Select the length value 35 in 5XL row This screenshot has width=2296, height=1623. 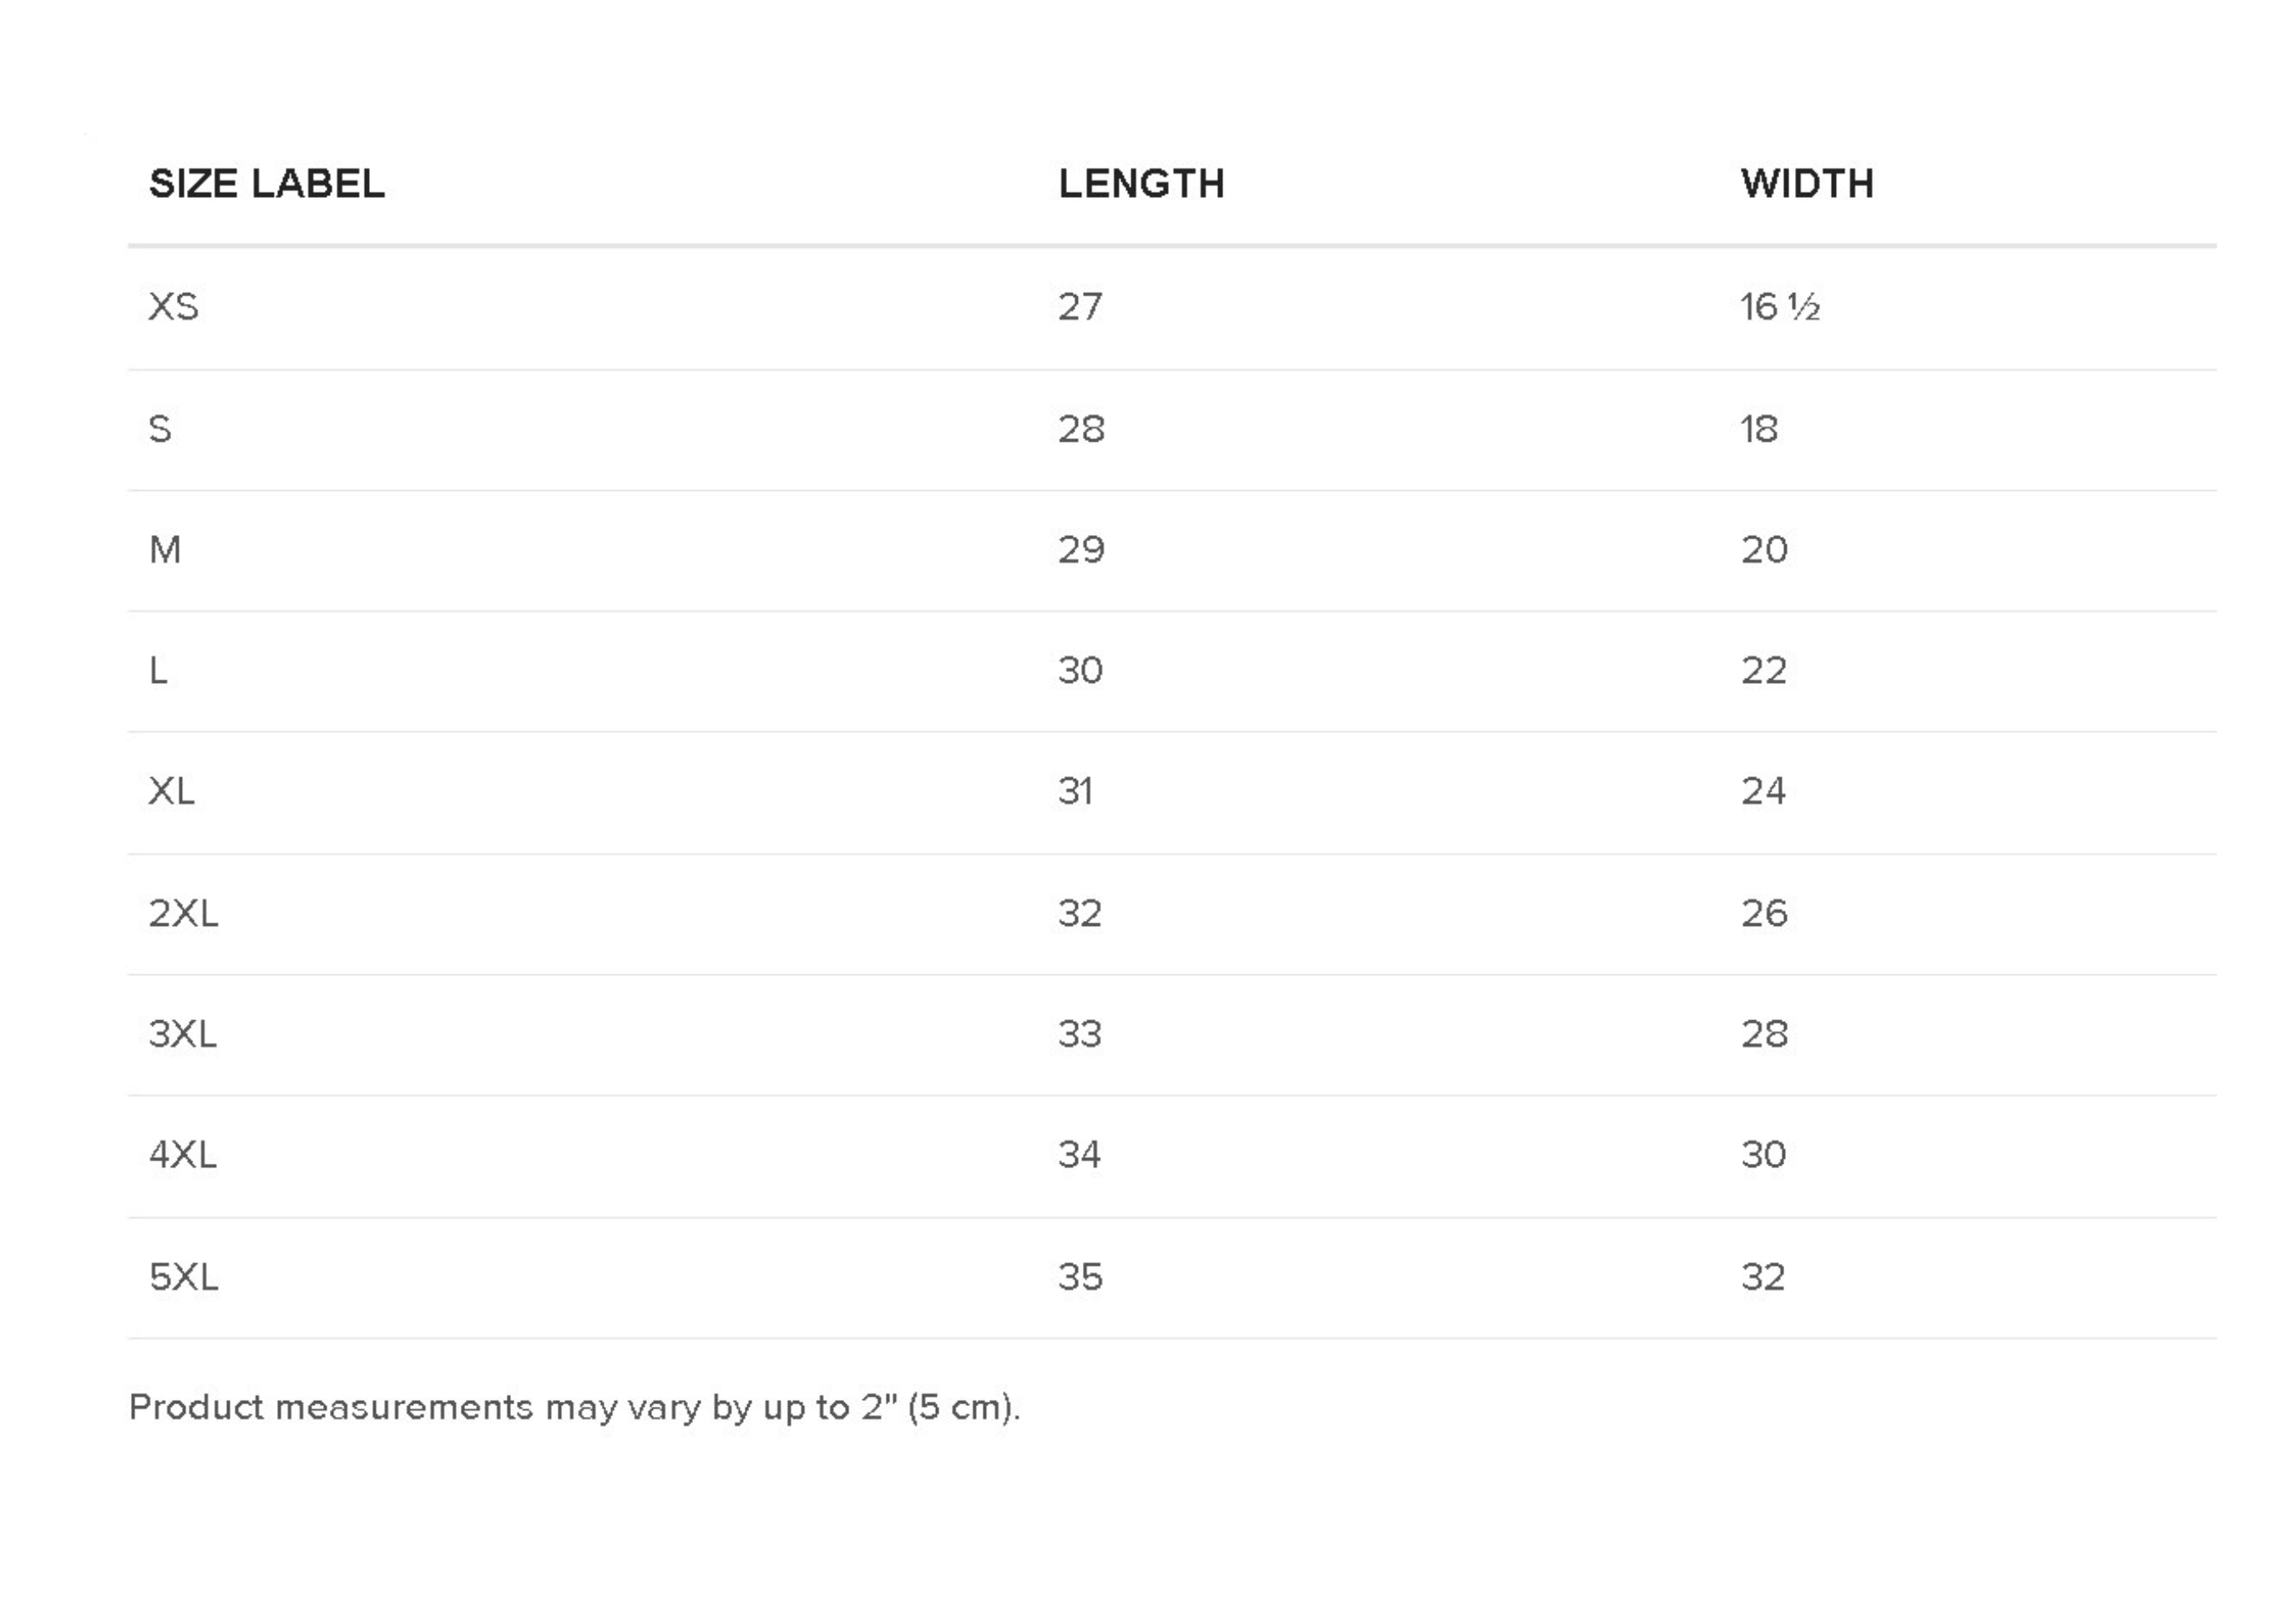[x=1080, y=1278]
